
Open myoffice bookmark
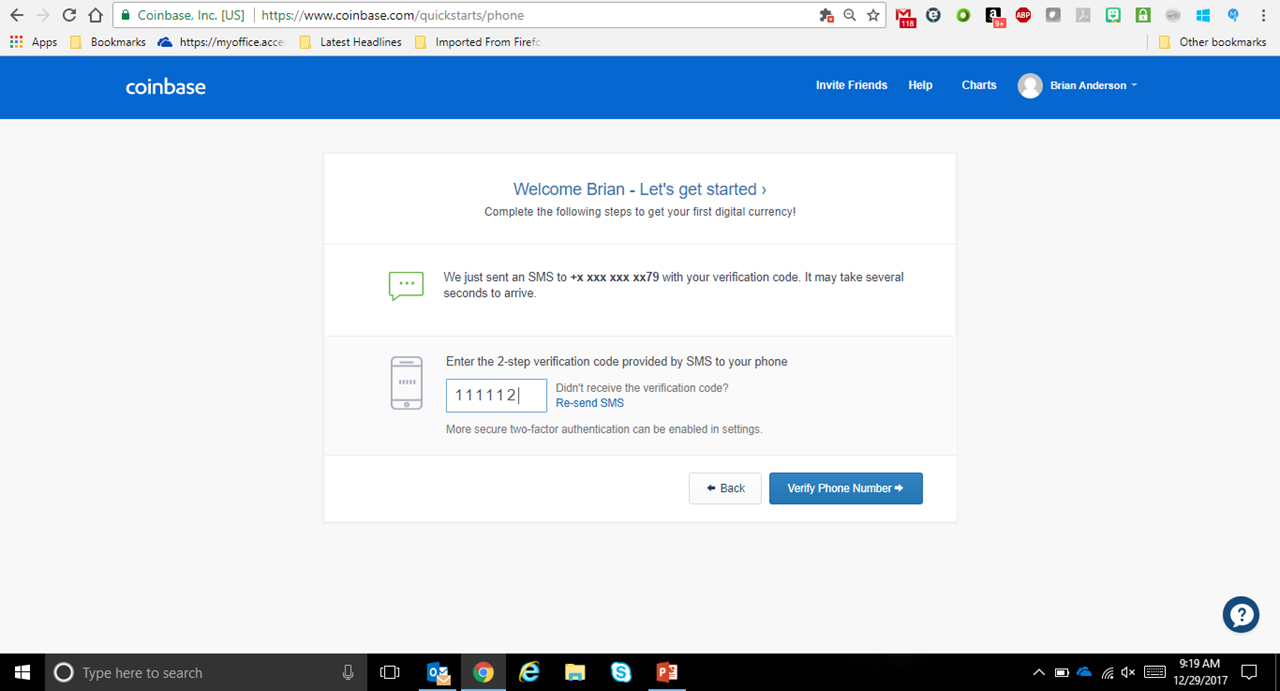coord(222,42)
